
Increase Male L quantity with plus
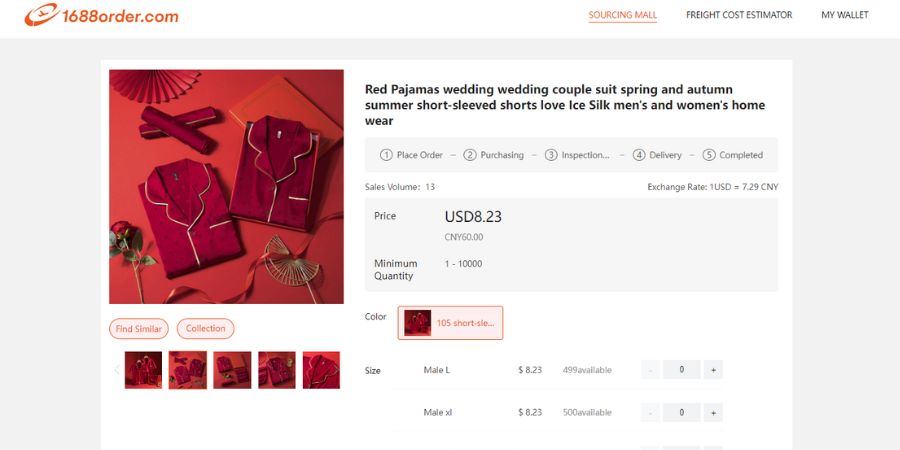[x=713, y=370]
